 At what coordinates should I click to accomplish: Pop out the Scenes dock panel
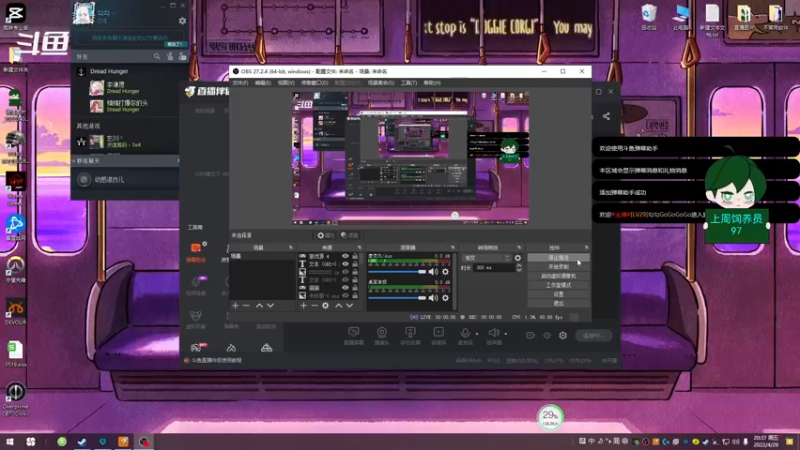click(x=291, y=247)
